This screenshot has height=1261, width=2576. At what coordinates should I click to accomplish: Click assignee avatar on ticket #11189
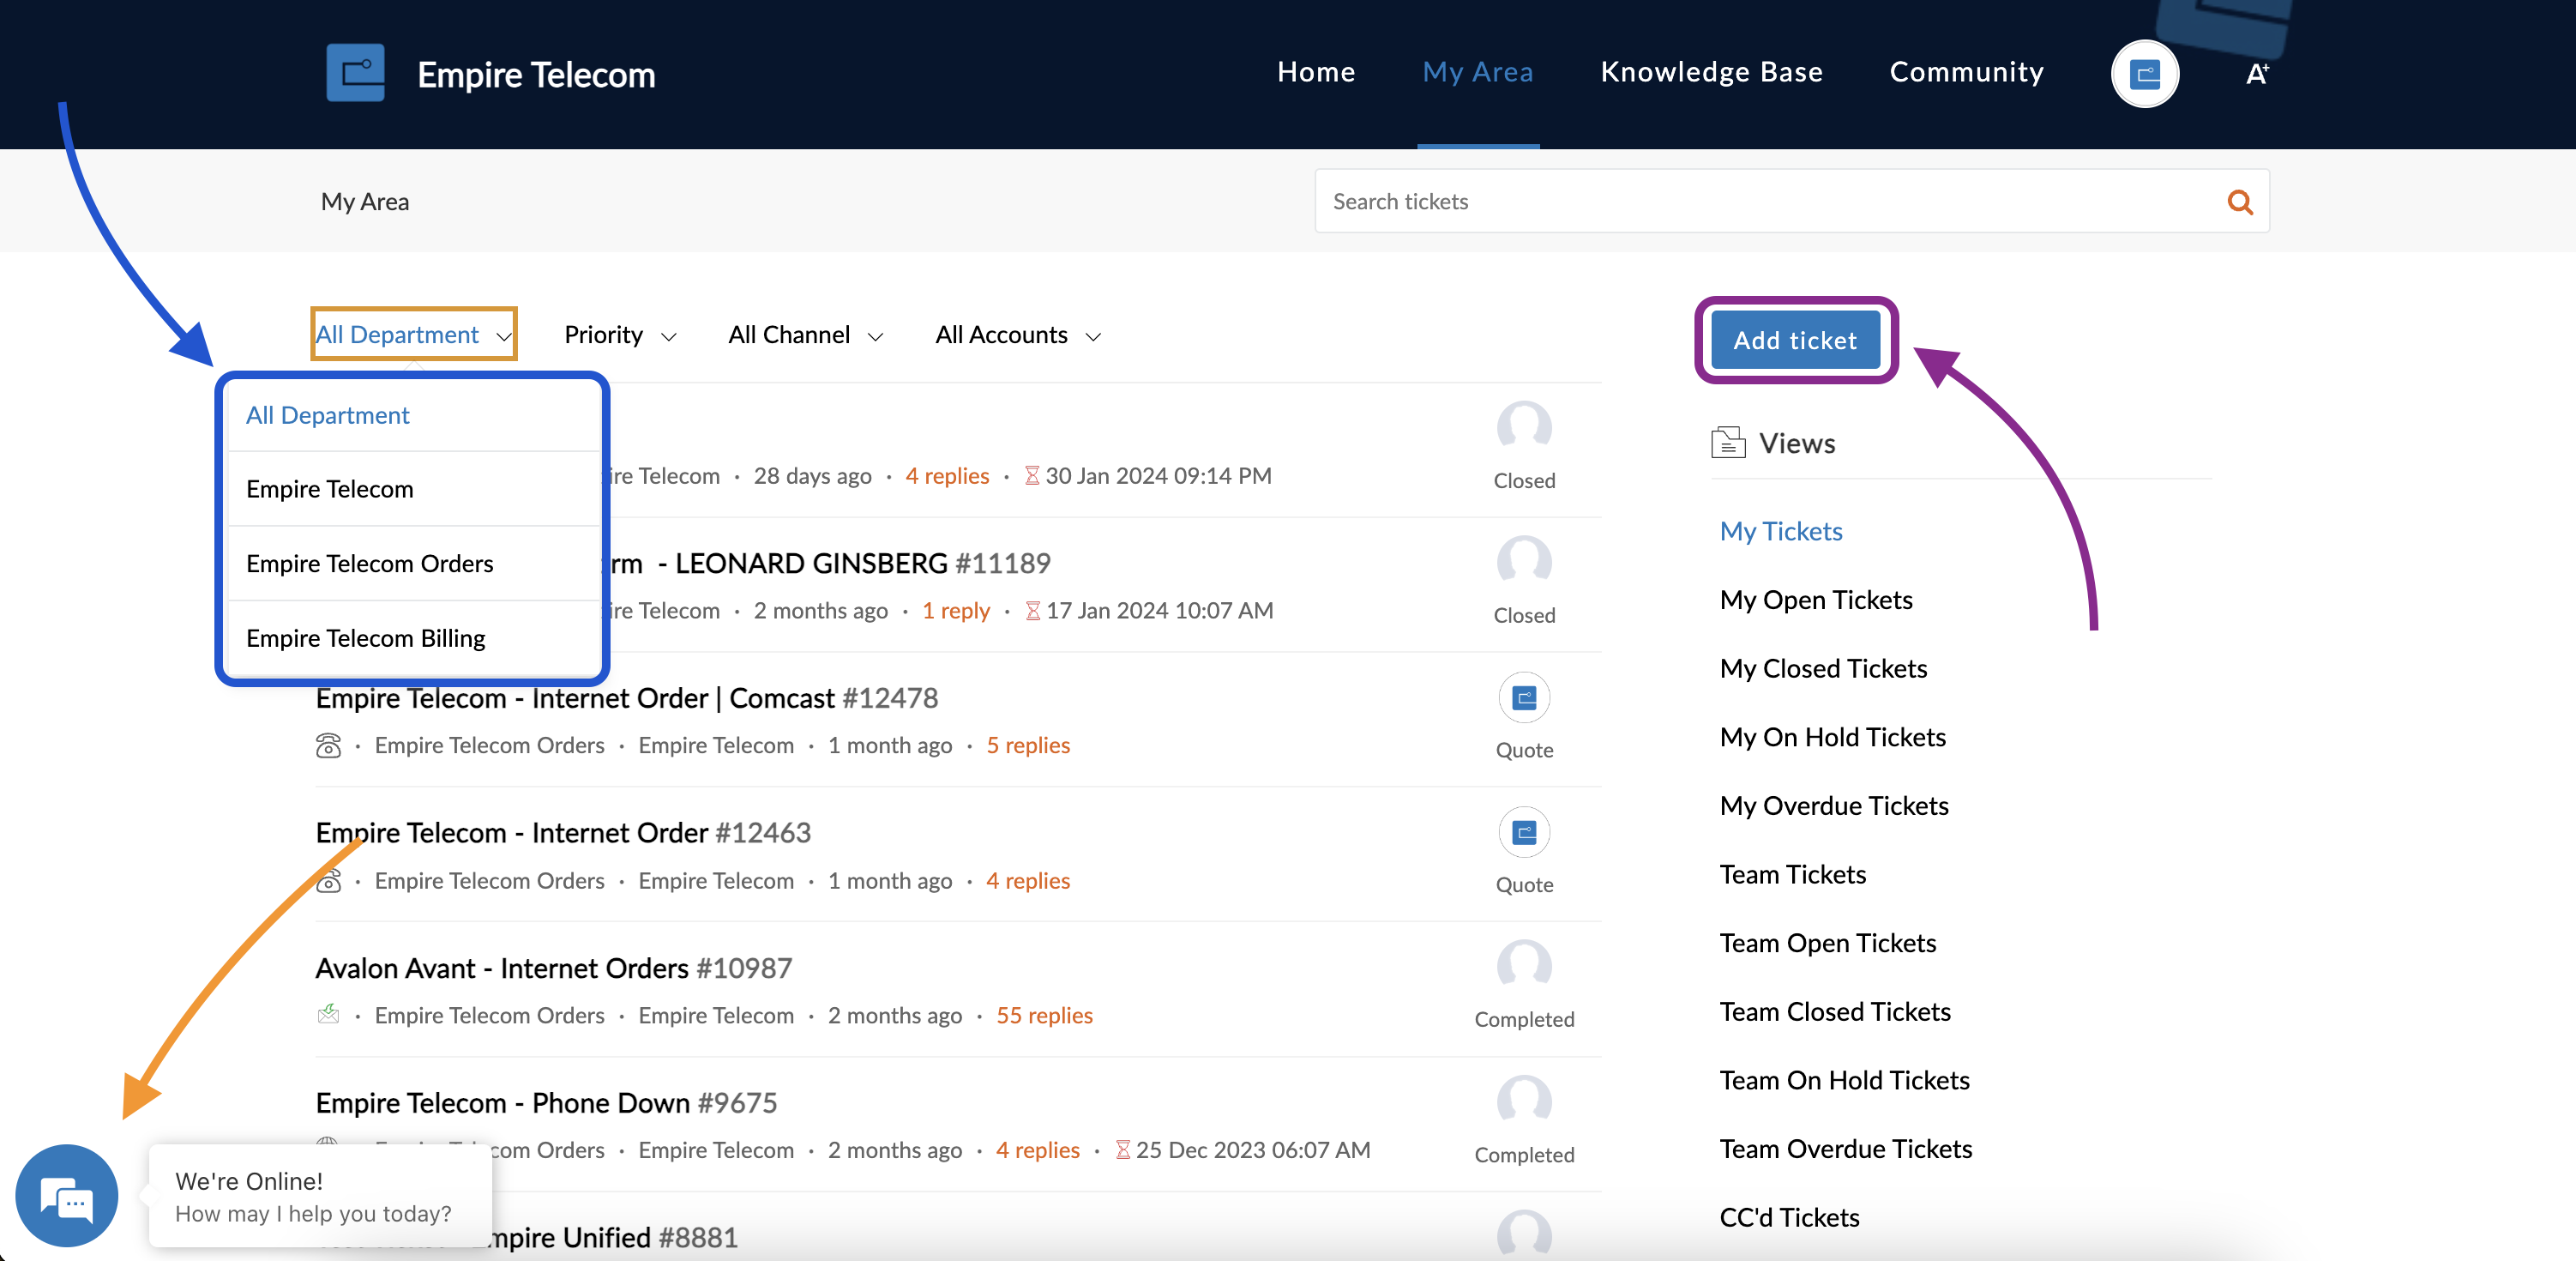coord(1524,562)
